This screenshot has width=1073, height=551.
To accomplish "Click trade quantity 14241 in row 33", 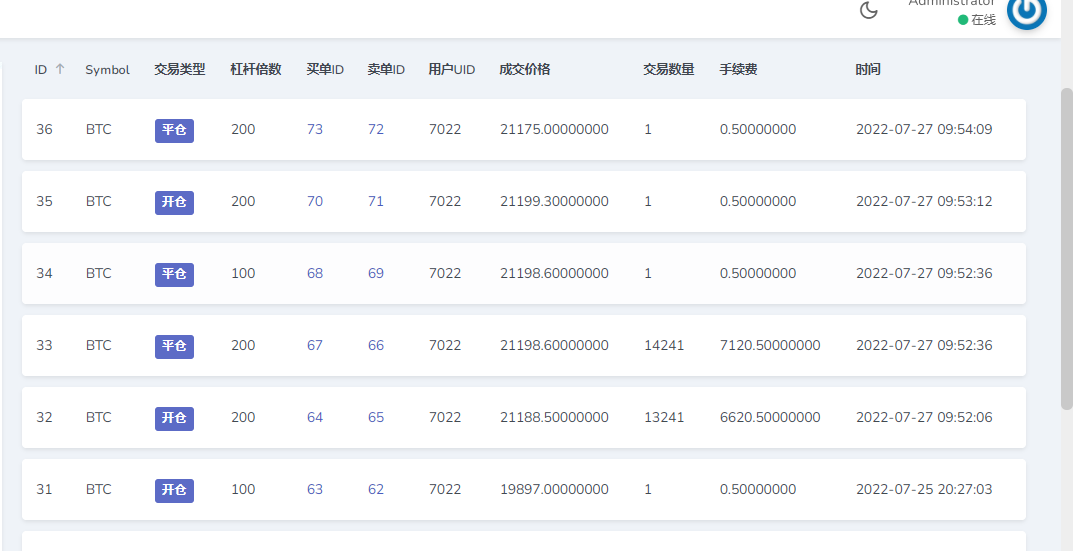I will [664, 345].
